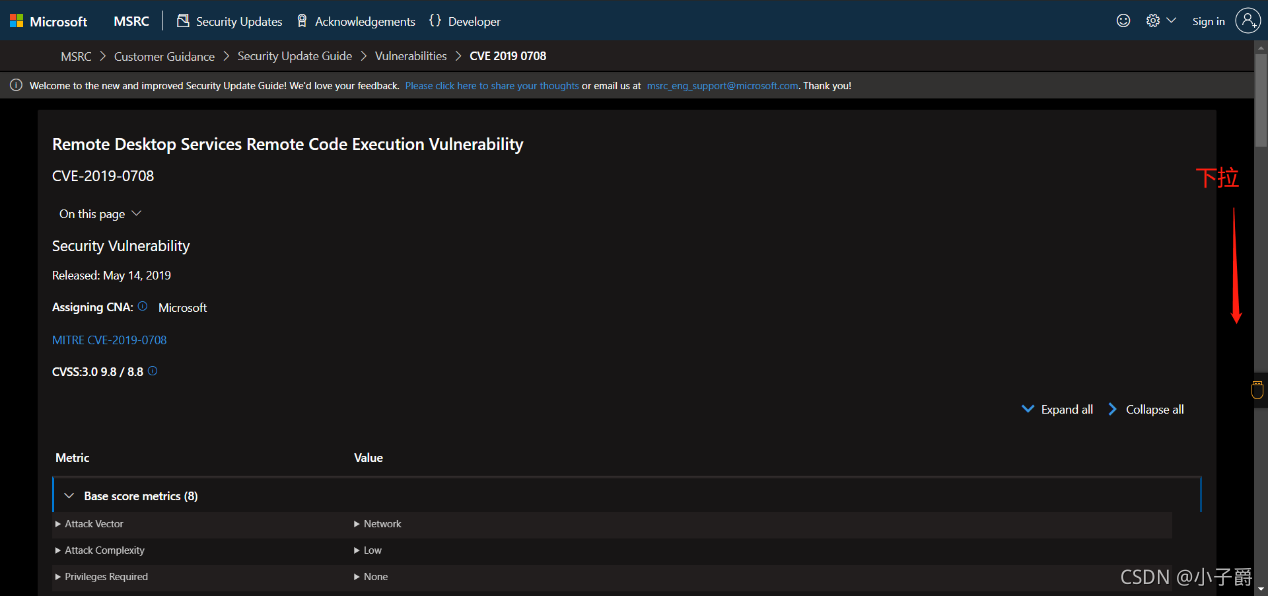Click the info icon beside Assigning CNA
The width and height of the screenshot is (1268, 596).
(143, 307)
